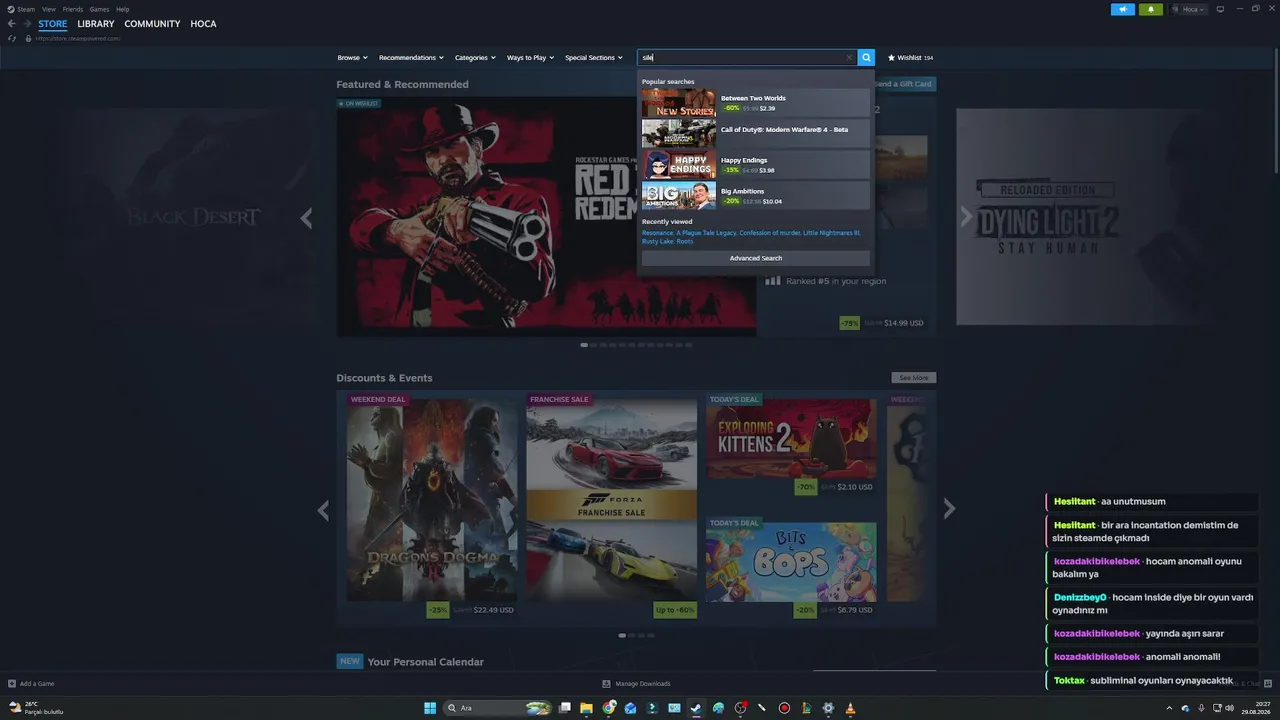Open the green notifications bell
1280x720 pixels.
pos(1150,9)
